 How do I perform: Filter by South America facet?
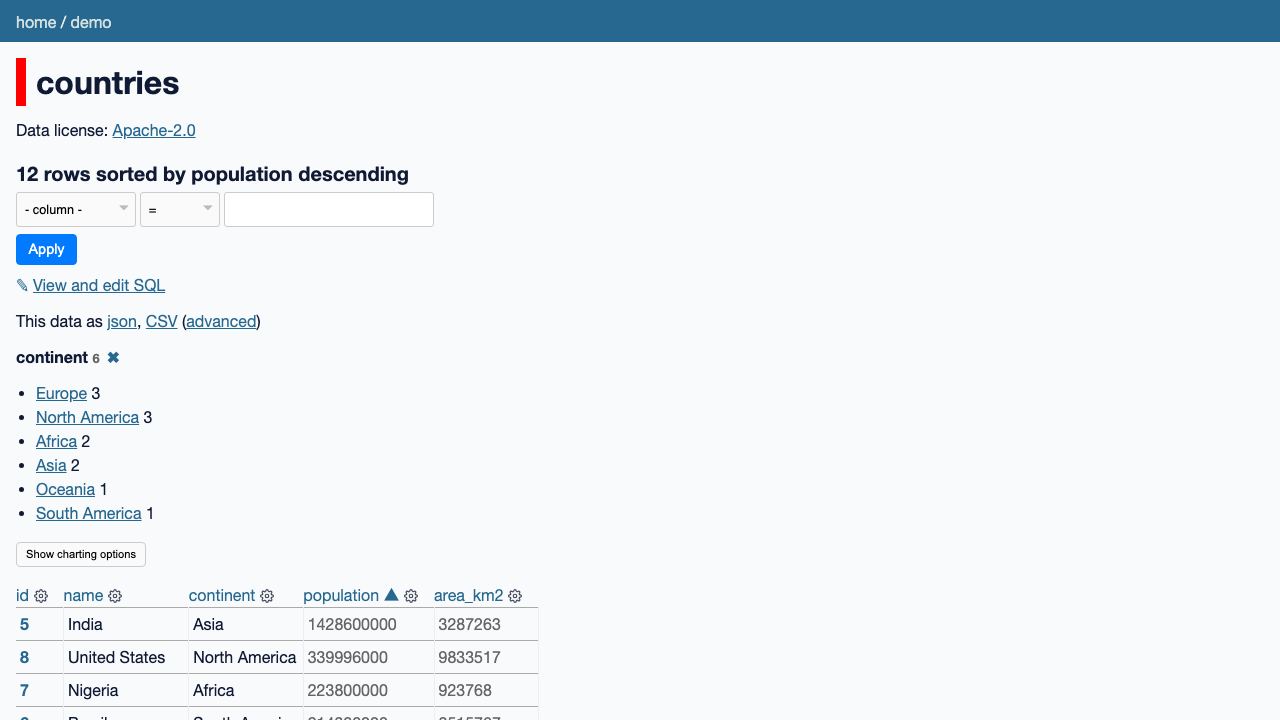88,513
